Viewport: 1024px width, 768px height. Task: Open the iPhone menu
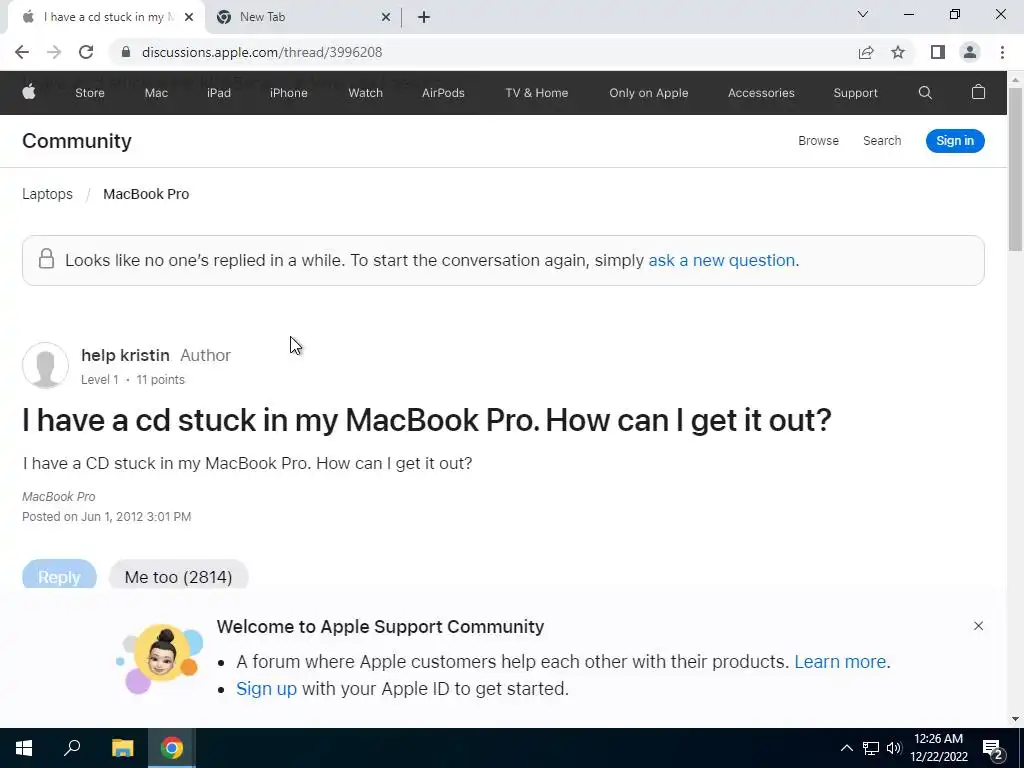tap(289, 93)
